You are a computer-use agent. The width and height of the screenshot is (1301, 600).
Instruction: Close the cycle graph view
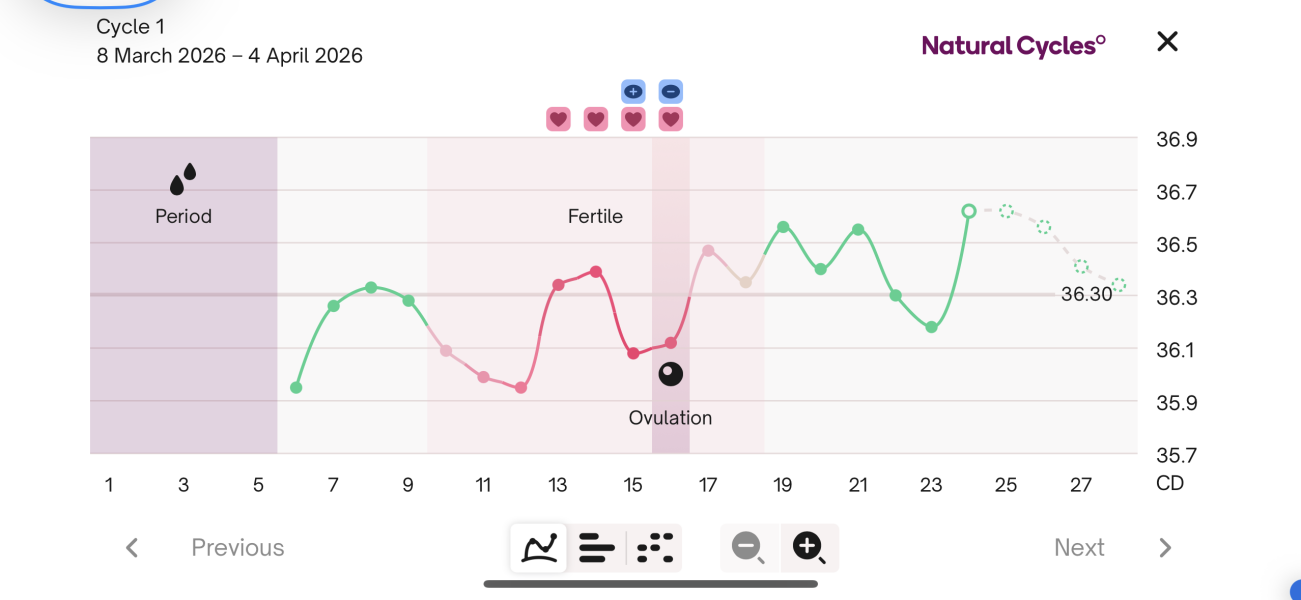click(1167, 42)
